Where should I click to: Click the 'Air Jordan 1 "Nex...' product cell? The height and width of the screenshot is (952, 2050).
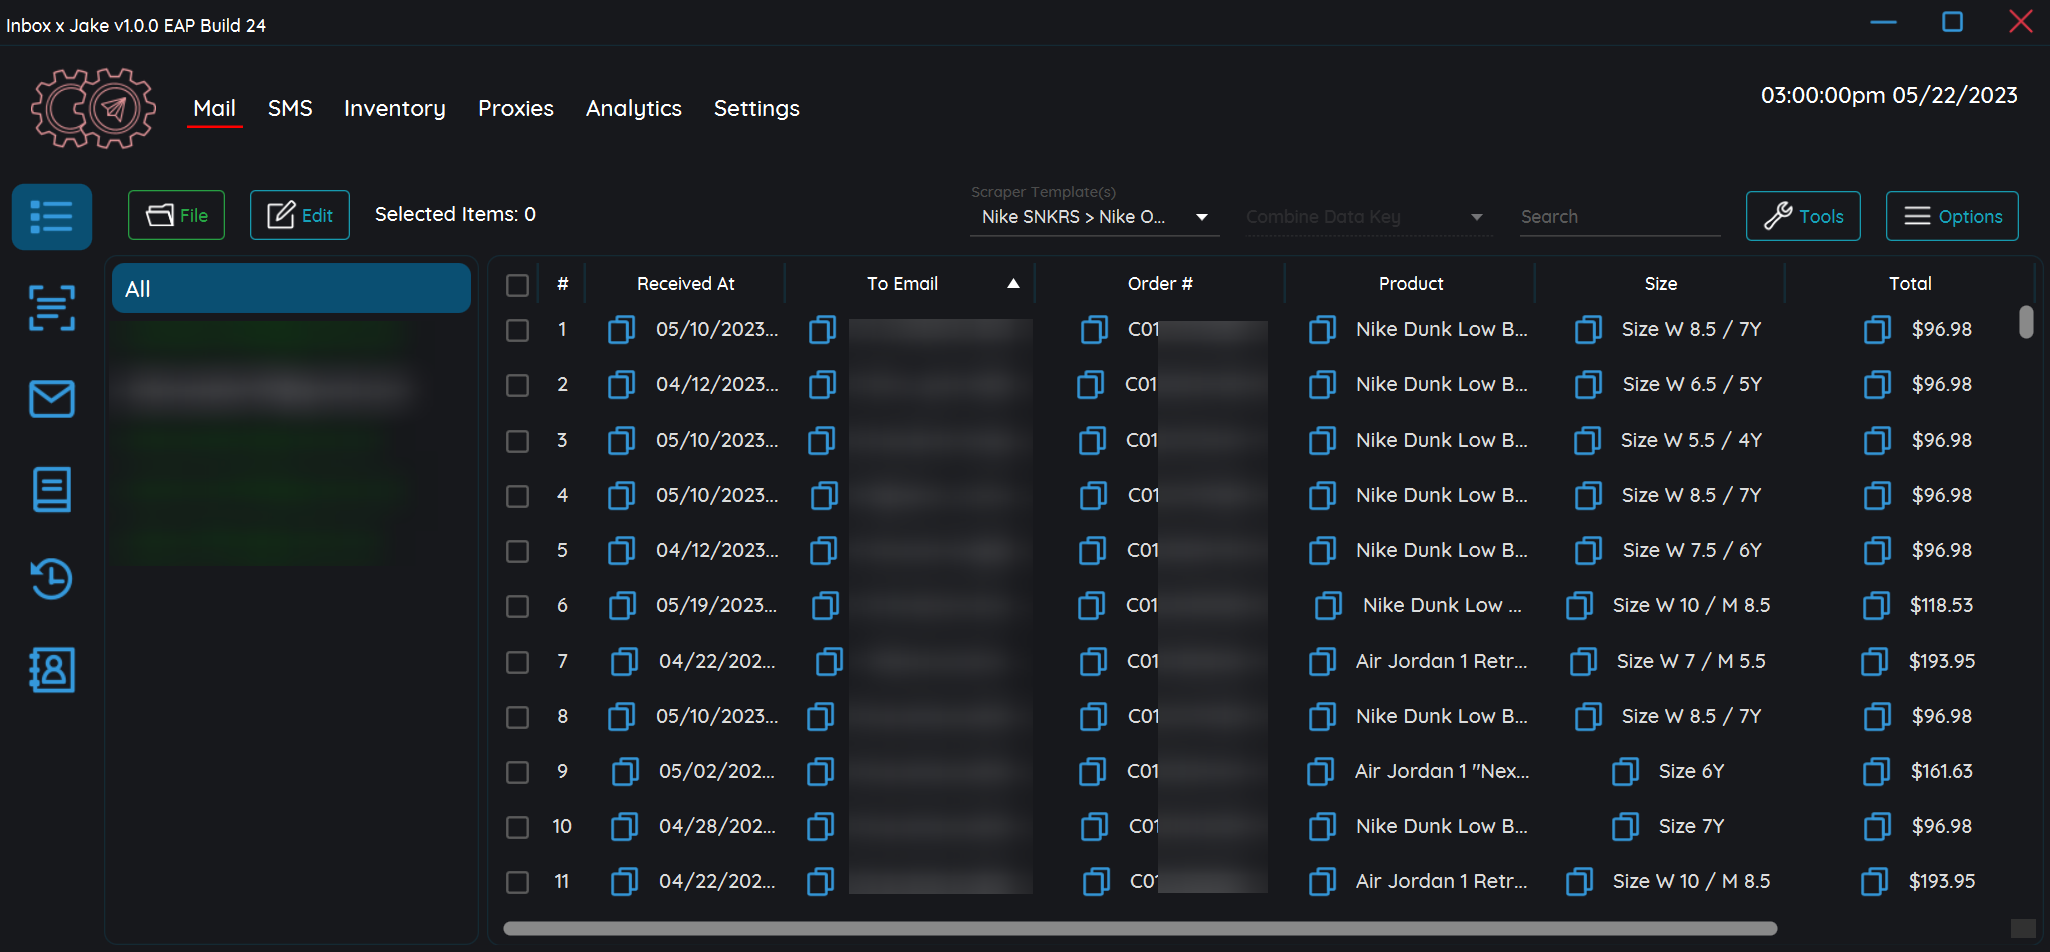click(x=1442, y=771)
